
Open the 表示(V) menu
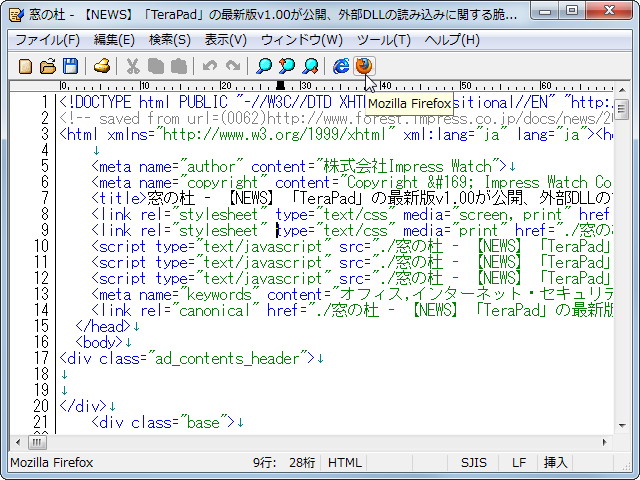point(226,40)
